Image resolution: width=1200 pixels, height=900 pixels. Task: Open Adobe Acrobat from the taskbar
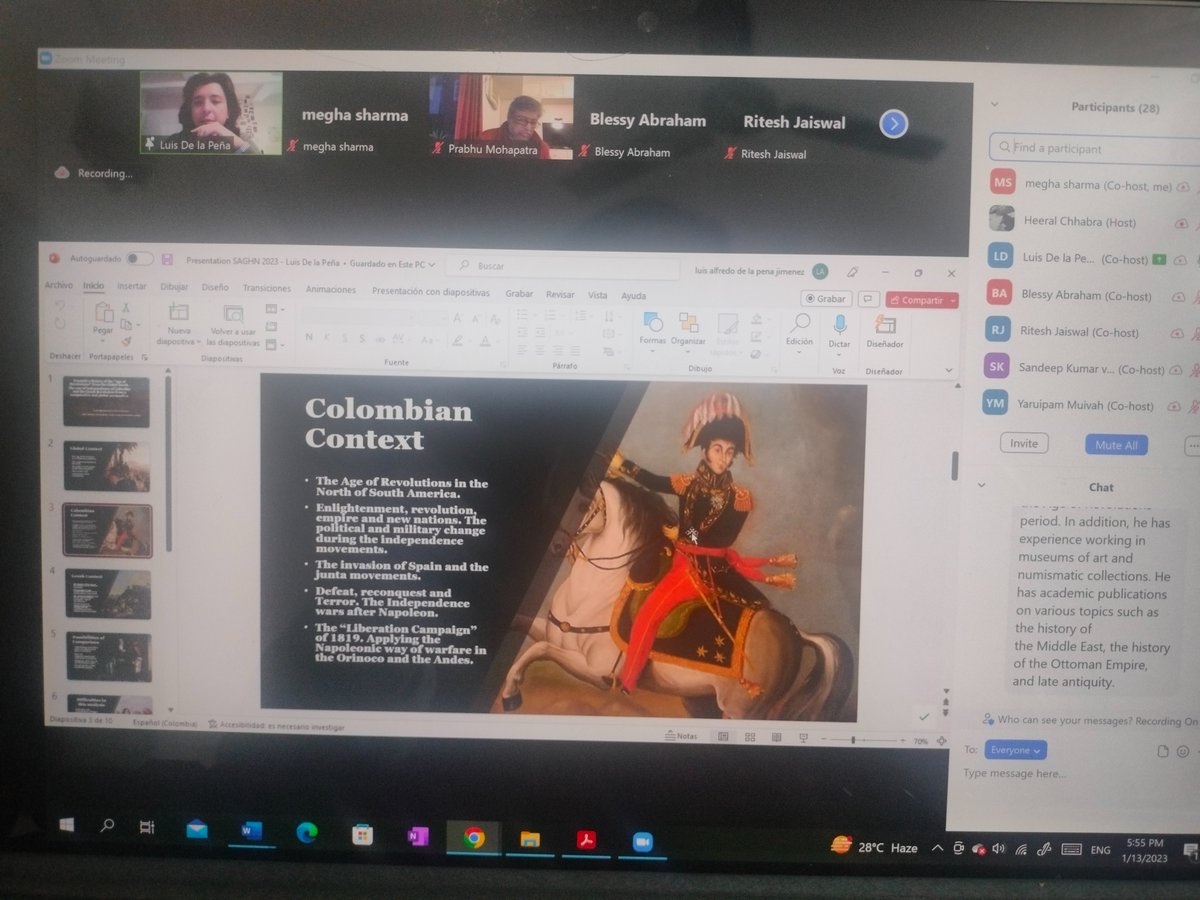tap(586, 840)
